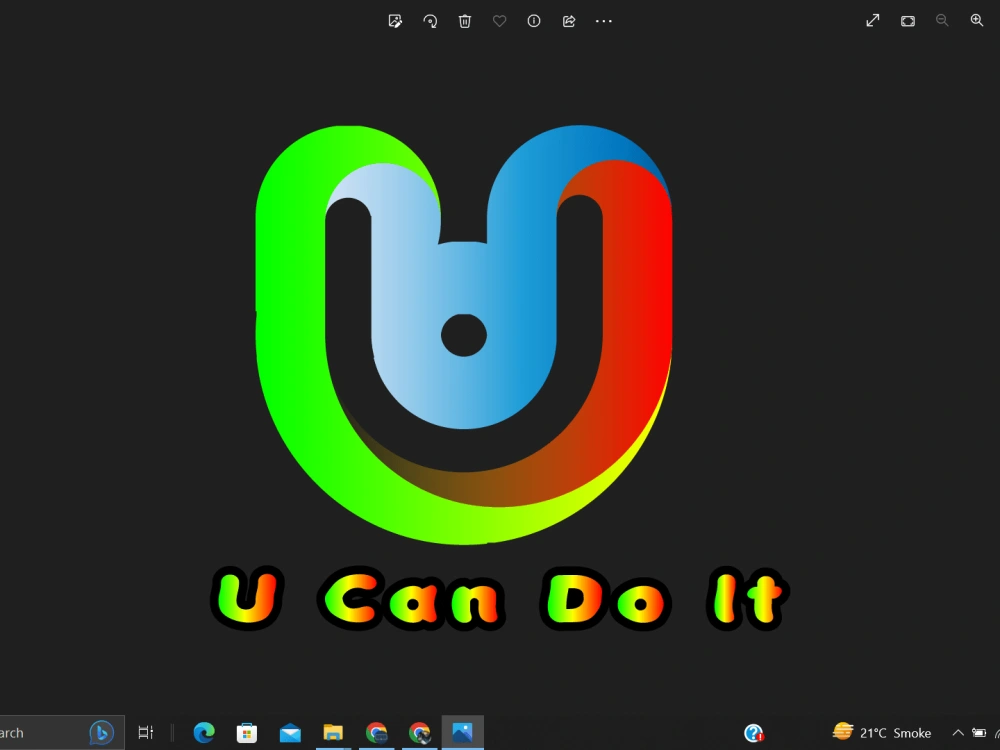
Task: Share the current photo
Action: point(569,20)
